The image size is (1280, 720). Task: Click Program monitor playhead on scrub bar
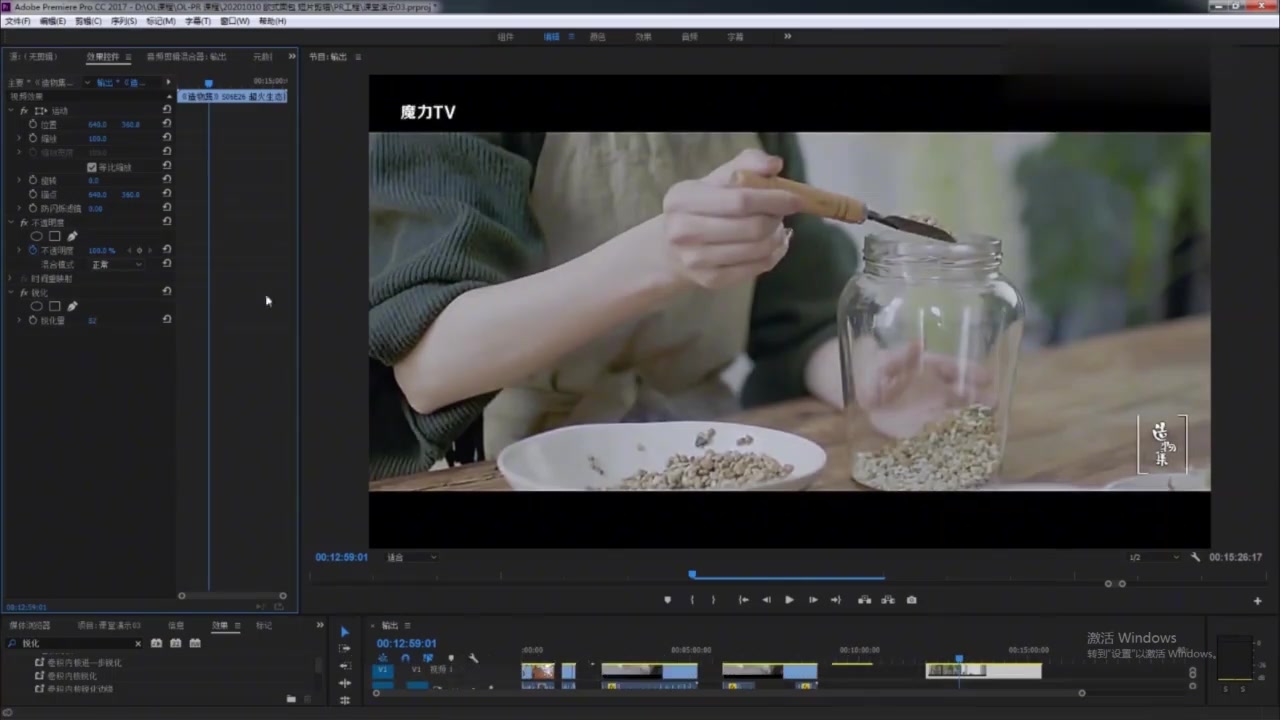coord(691,575)
